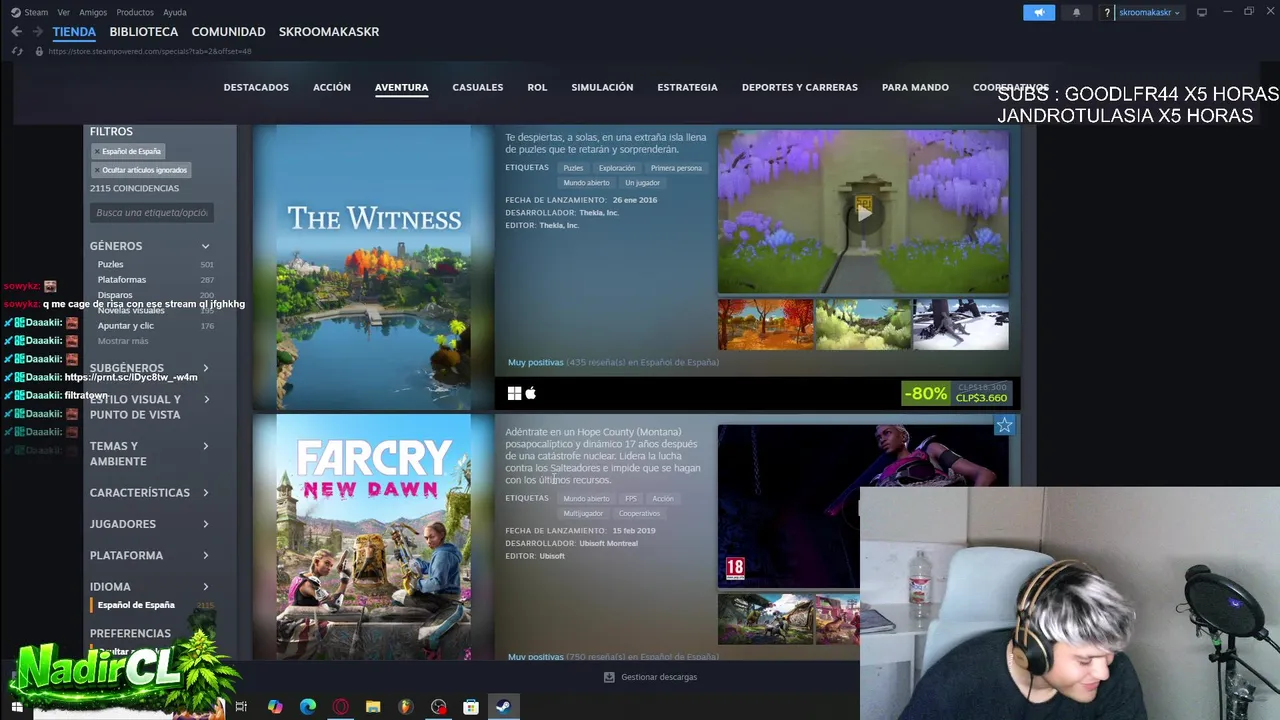Open Steam help question mark
This screenshot has height=720, width=1280.
[1107, 12]
